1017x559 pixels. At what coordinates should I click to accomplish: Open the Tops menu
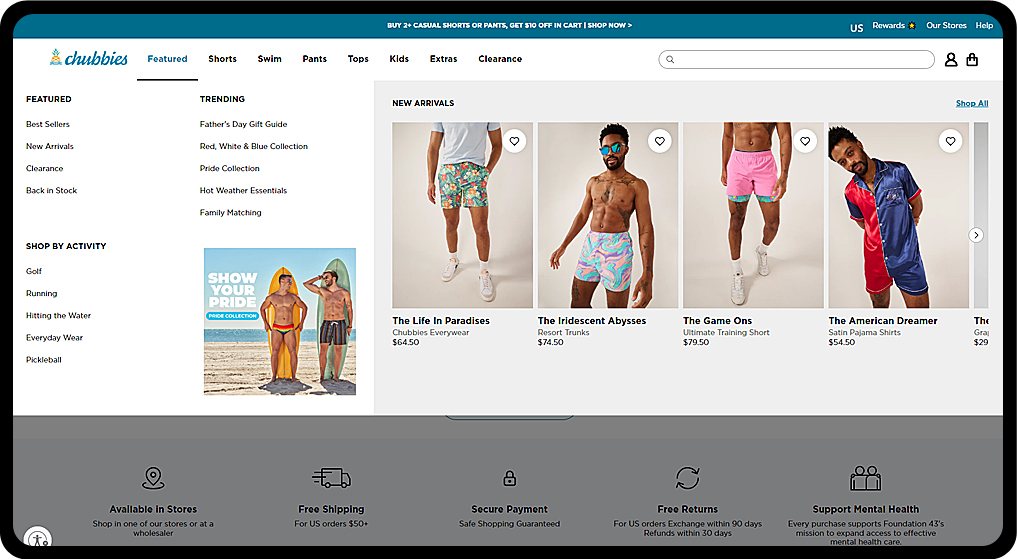click(358, 59)
